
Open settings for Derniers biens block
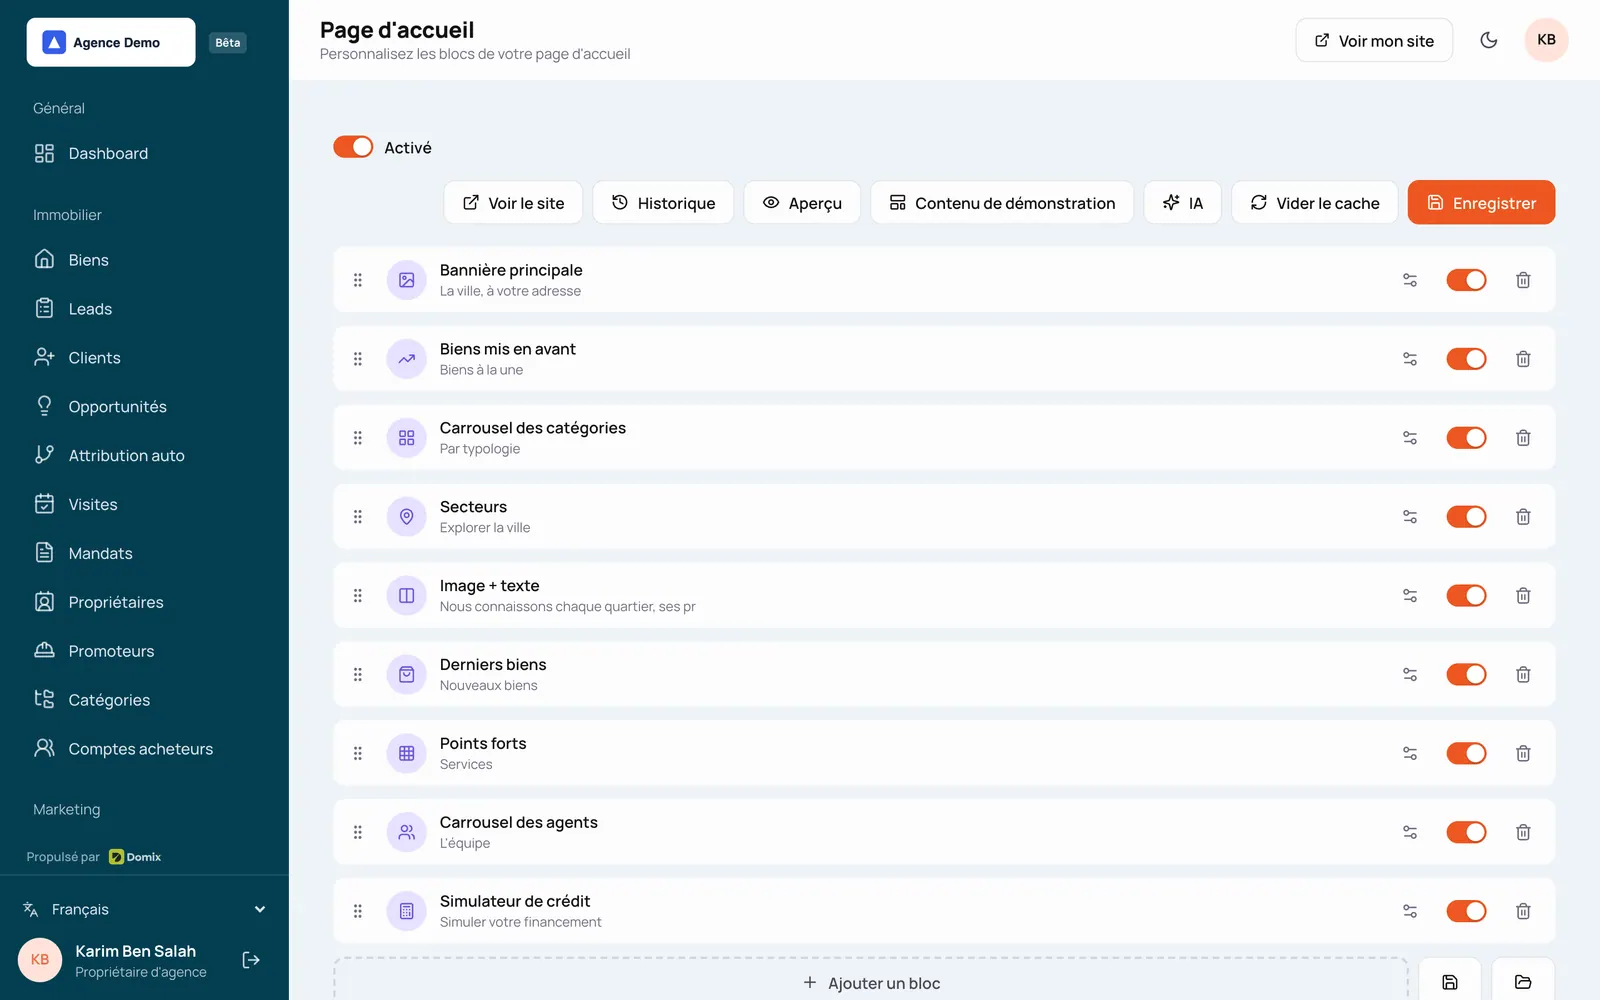pyautogui.click(x=1410, y=675)
